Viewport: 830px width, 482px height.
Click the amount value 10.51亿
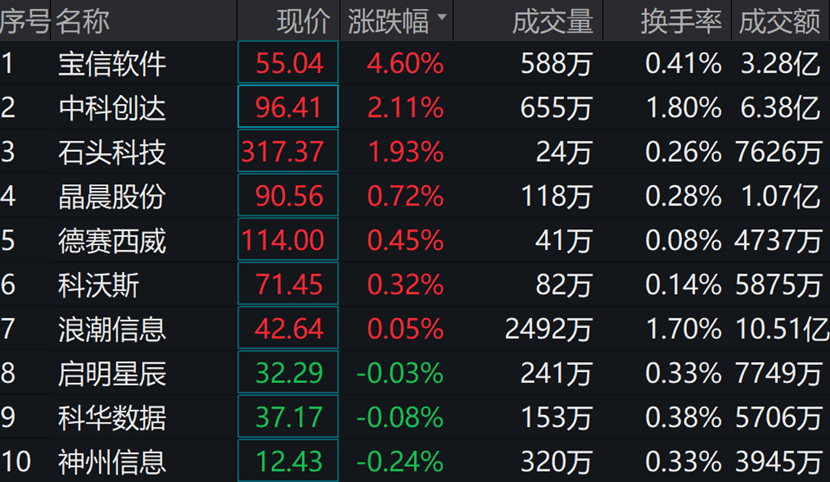click(783, 329)
